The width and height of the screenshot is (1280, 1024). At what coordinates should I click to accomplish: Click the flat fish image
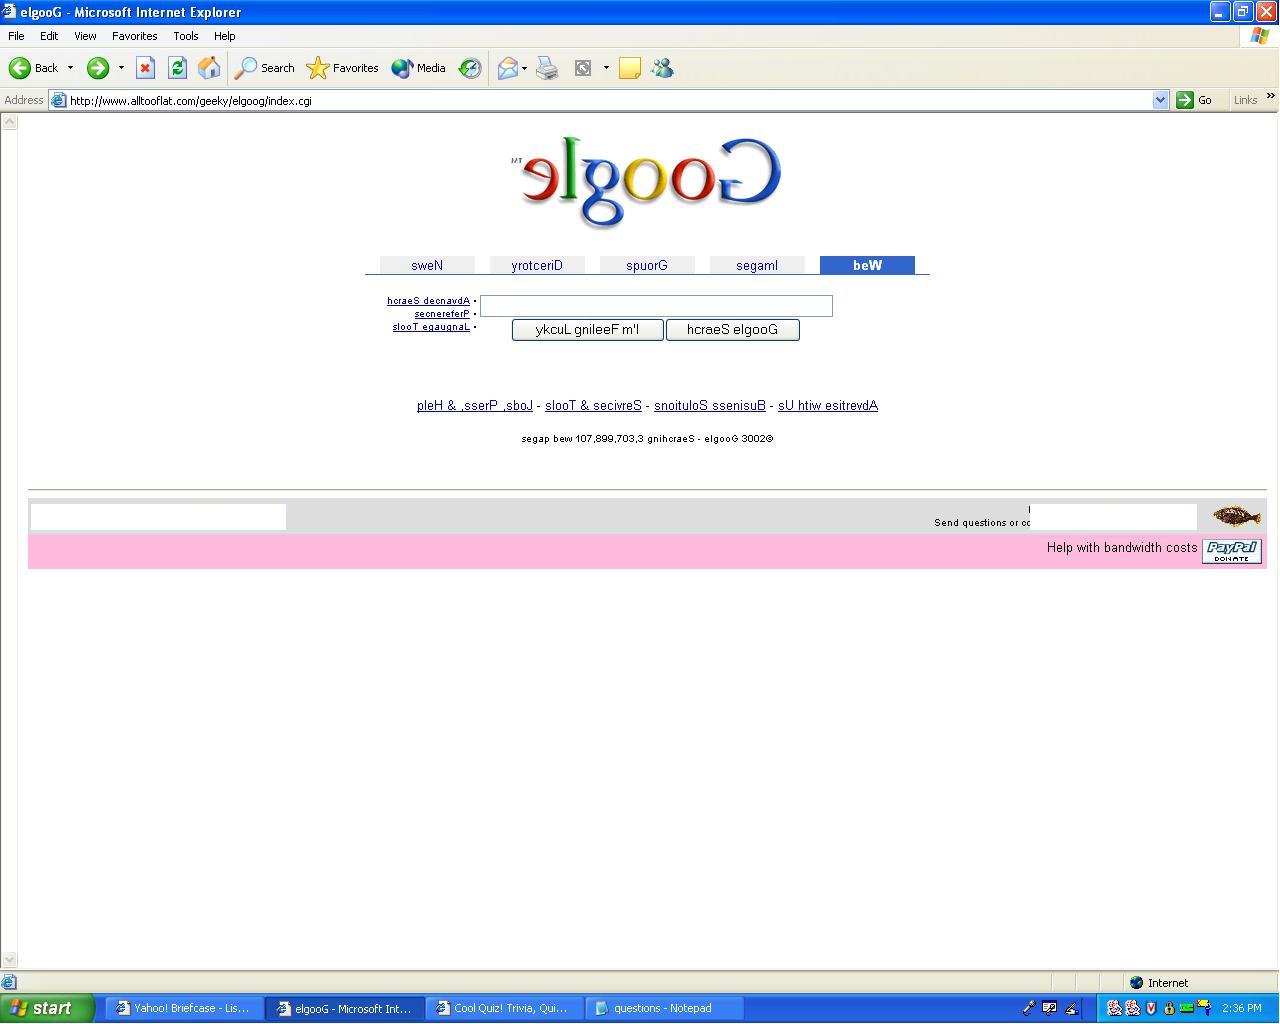coord(1237,516)
